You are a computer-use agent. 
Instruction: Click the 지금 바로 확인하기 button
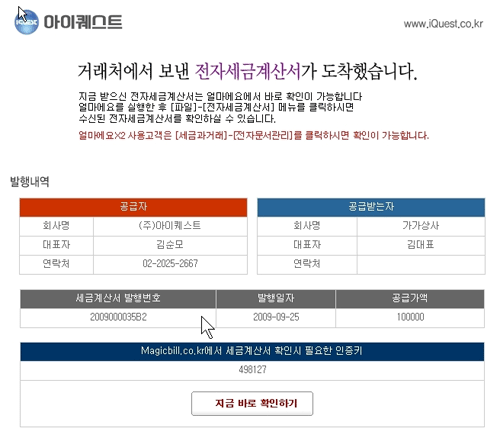click(x=252, y=403)
